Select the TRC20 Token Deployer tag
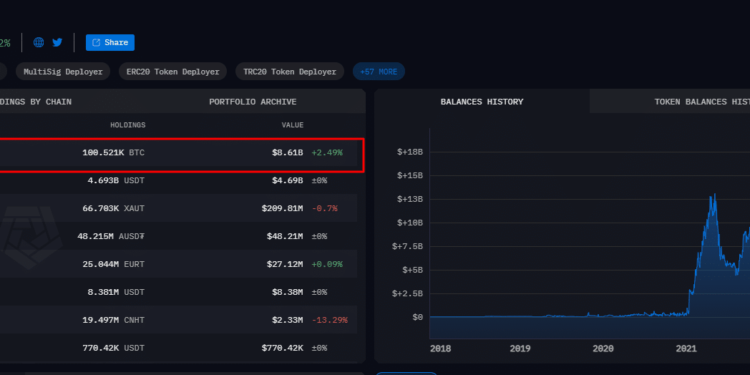 pyautogui.click(x=289, y=72)
